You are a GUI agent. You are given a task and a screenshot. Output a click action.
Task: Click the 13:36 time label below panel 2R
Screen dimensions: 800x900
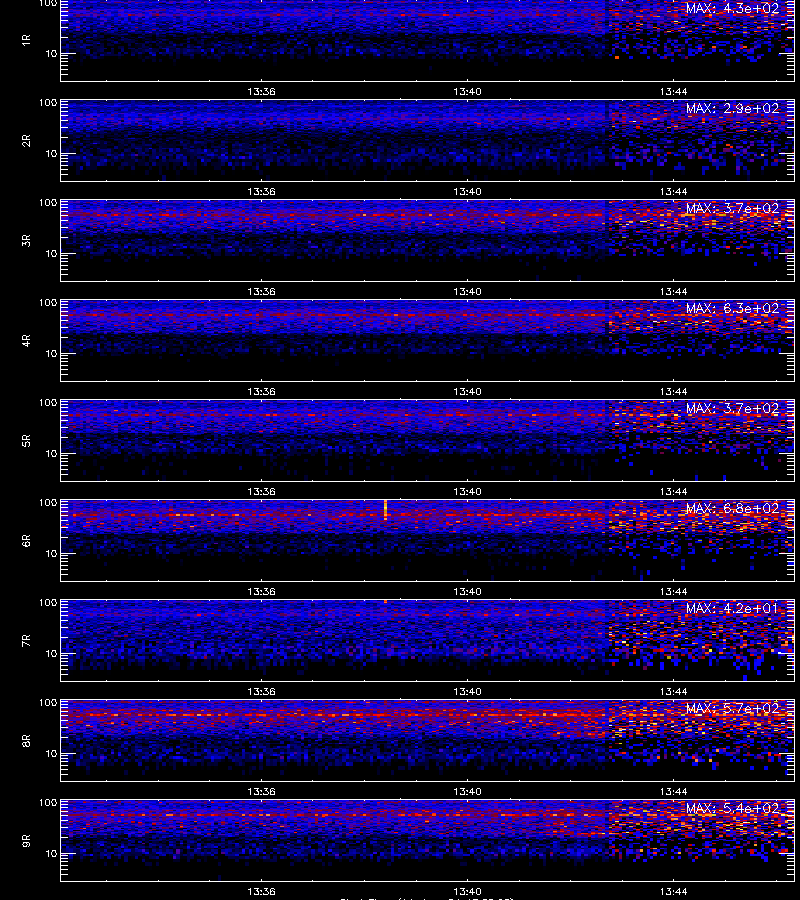[261, 192]
